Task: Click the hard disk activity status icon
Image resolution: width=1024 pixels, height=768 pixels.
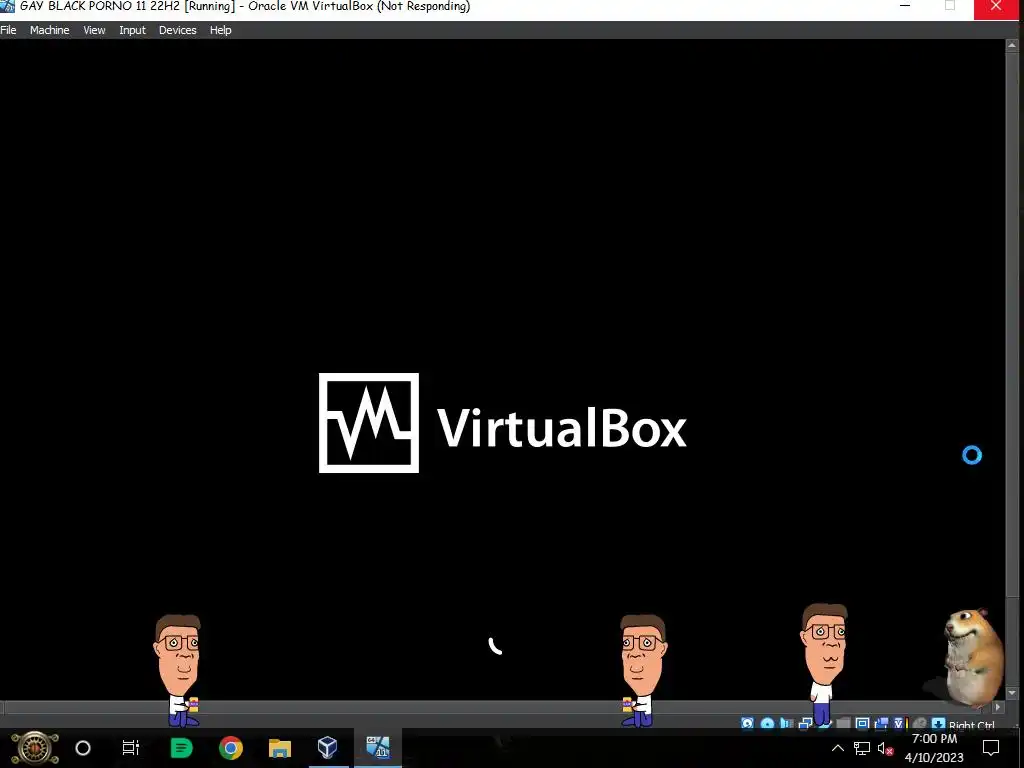Action: click(747, 724)
